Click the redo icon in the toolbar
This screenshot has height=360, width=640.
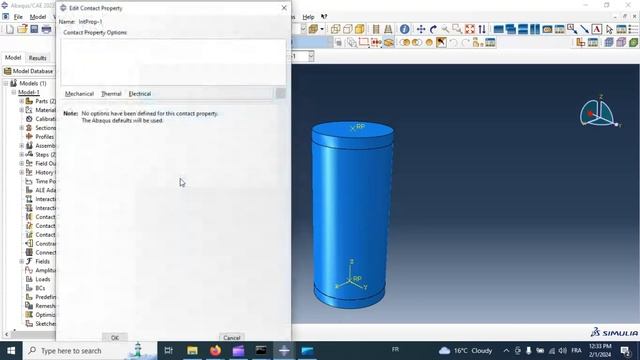466,42
